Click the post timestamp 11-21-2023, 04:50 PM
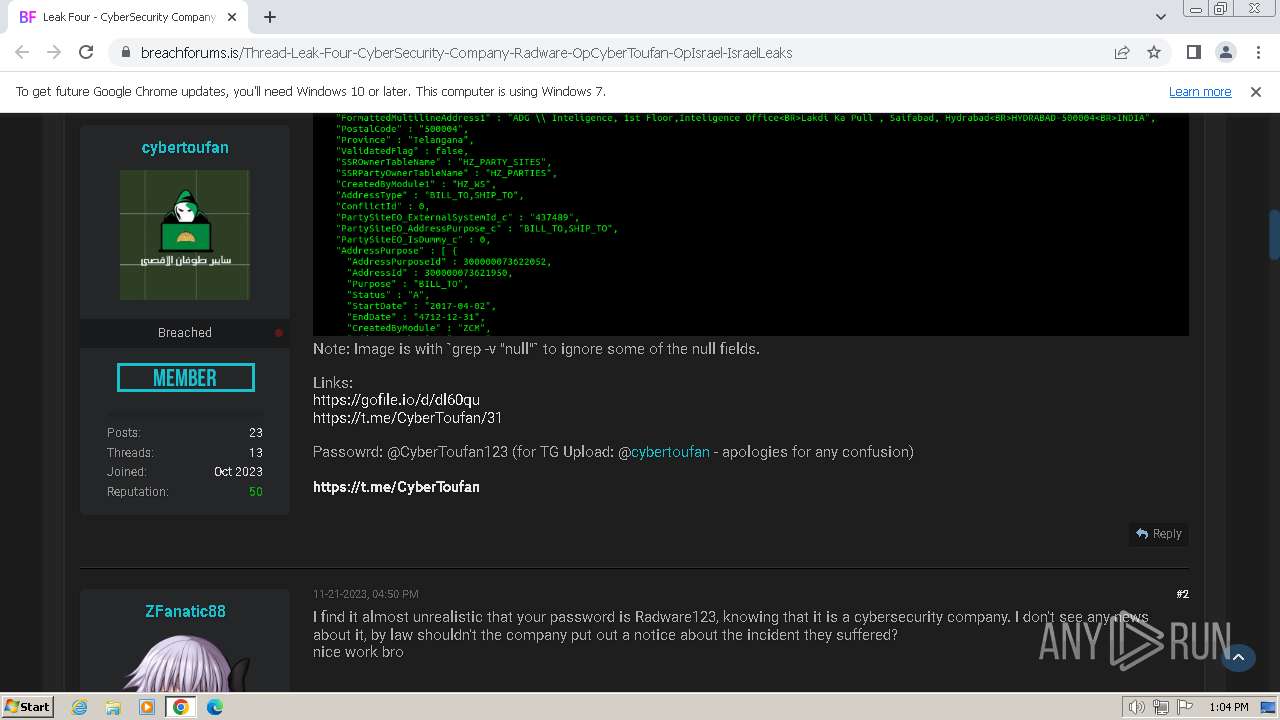The width and height of the screenshot is (1280, 720). pyautogui.click(x=366, y=594)
